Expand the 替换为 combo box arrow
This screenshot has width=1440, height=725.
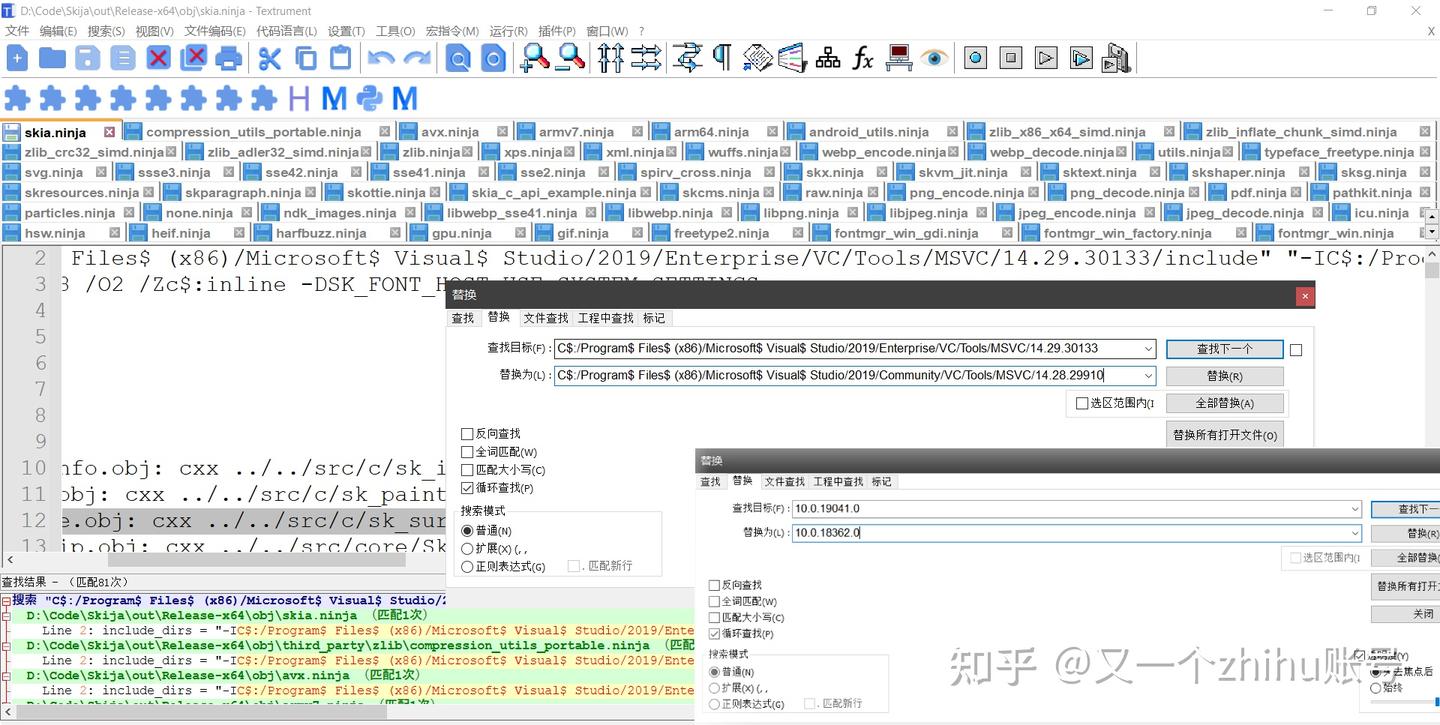(1148, 375)
